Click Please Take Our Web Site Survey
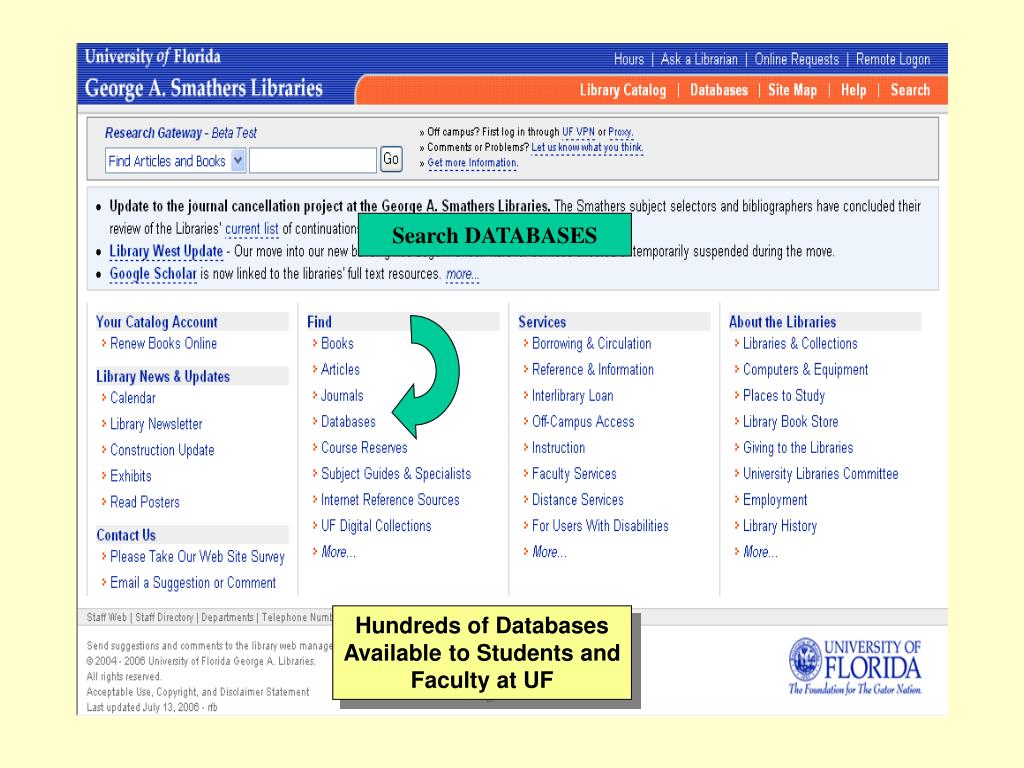 [x=197, y=557]
